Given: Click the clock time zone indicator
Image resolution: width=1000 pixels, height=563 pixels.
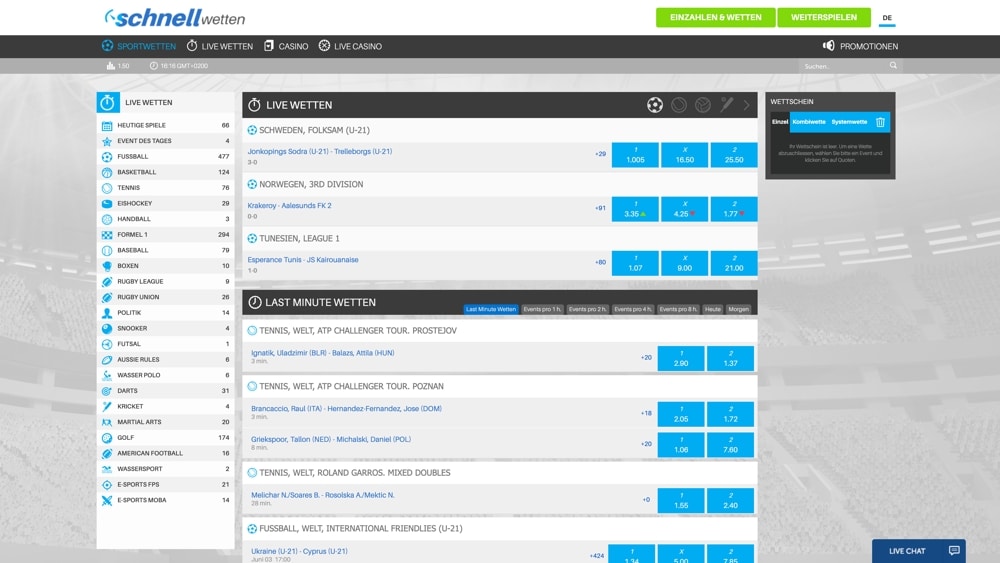Looking at the screenshot, I should coord(179,66).
